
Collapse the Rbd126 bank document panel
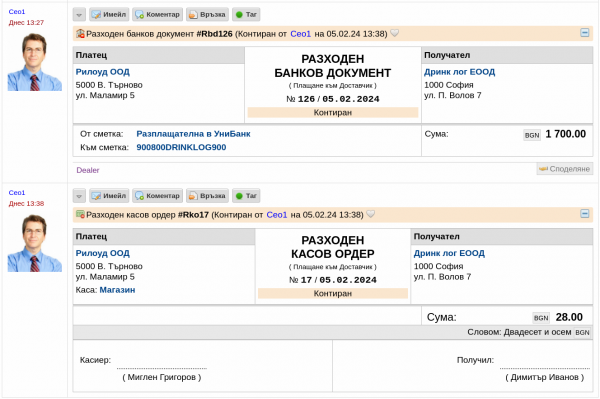(584, 33)
